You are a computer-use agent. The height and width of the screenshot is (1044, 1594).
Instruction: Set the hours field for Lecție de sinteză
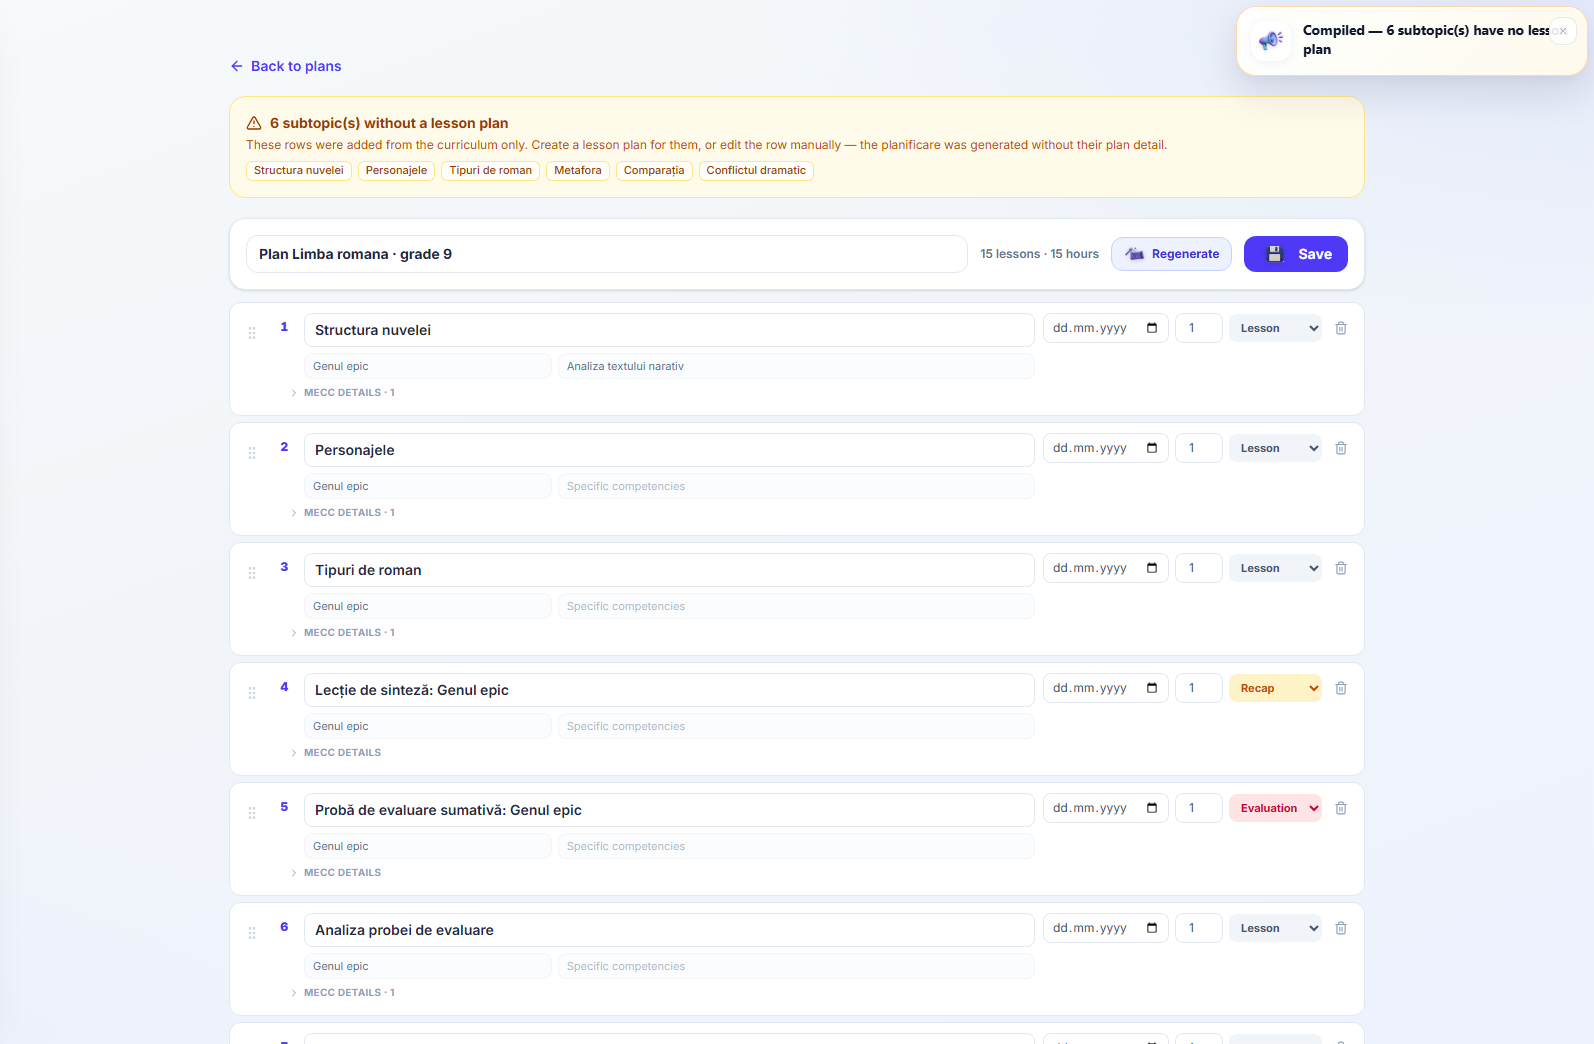[x=1199, y=688]
